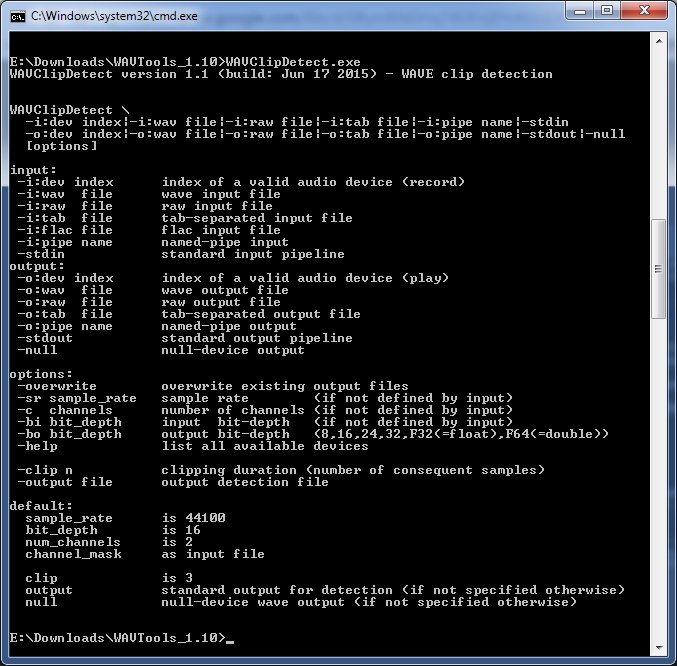Close the cmd.exe window
Viewport: 677px width, 666px height.
click(x=644, y=10)
